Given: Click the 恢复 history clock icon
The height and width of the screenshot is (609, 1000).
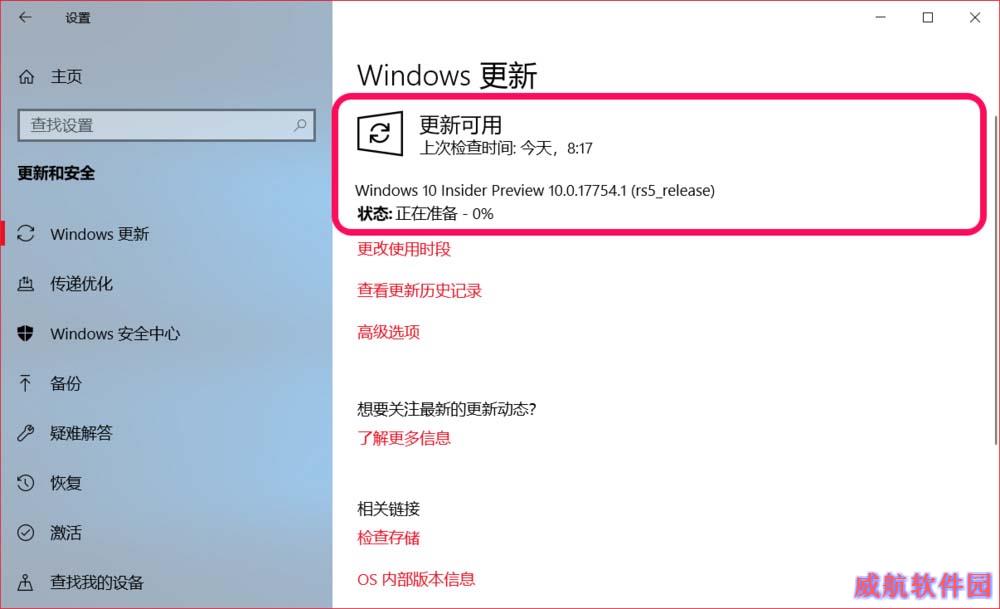Looking at the screenshot, I should (26, 483).
